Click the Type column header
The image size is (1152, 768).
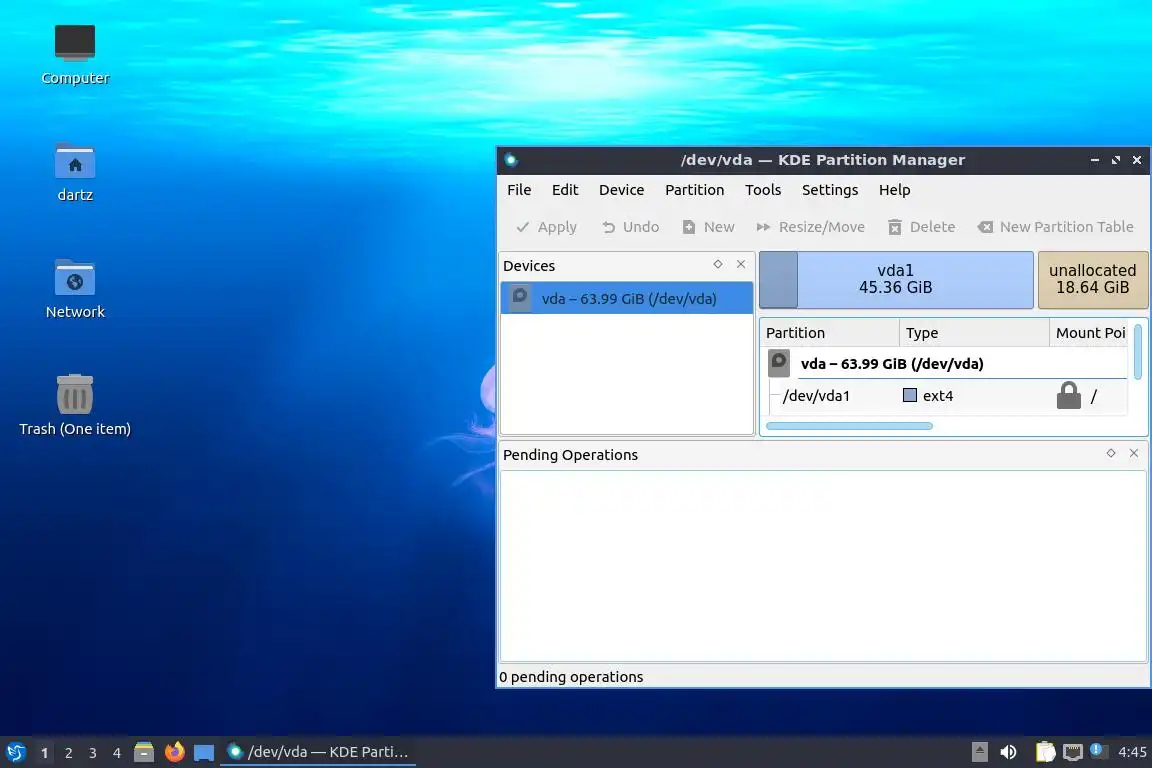[973, 333]
